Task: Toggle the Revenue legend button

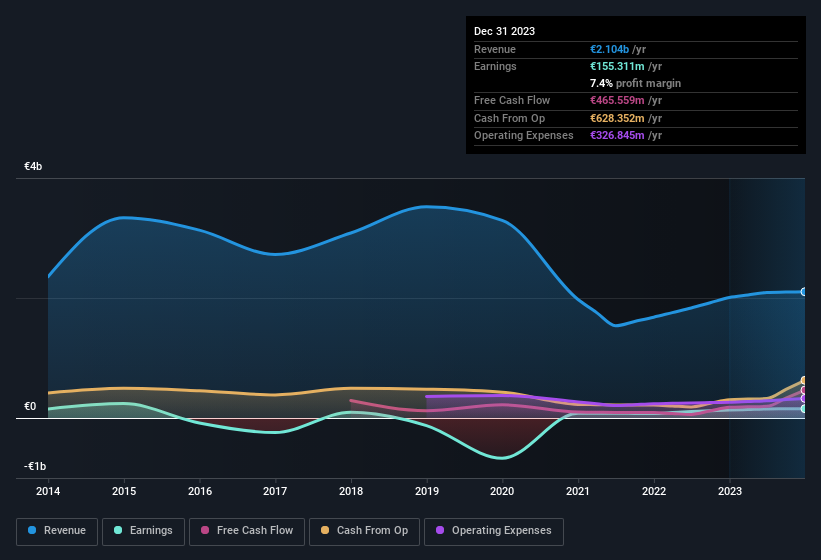Action: click(57, 531)
